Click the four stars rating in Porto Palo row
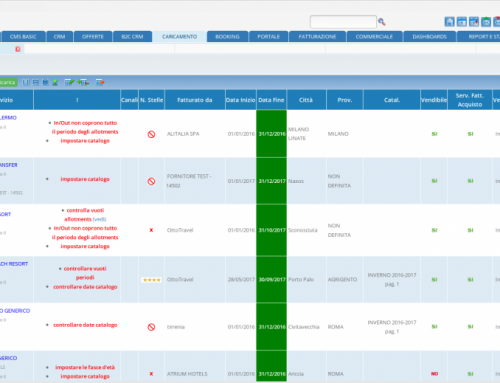 [x=152, y=280]
